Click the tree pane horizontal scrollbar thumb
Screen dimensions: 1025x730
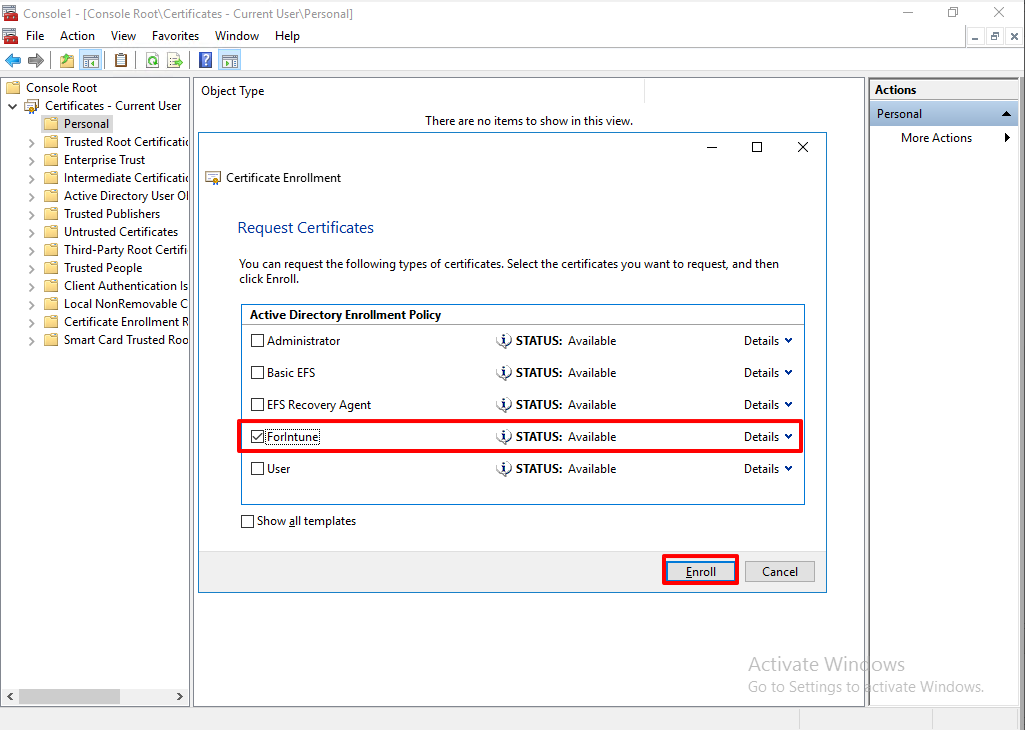coord(69,697)
